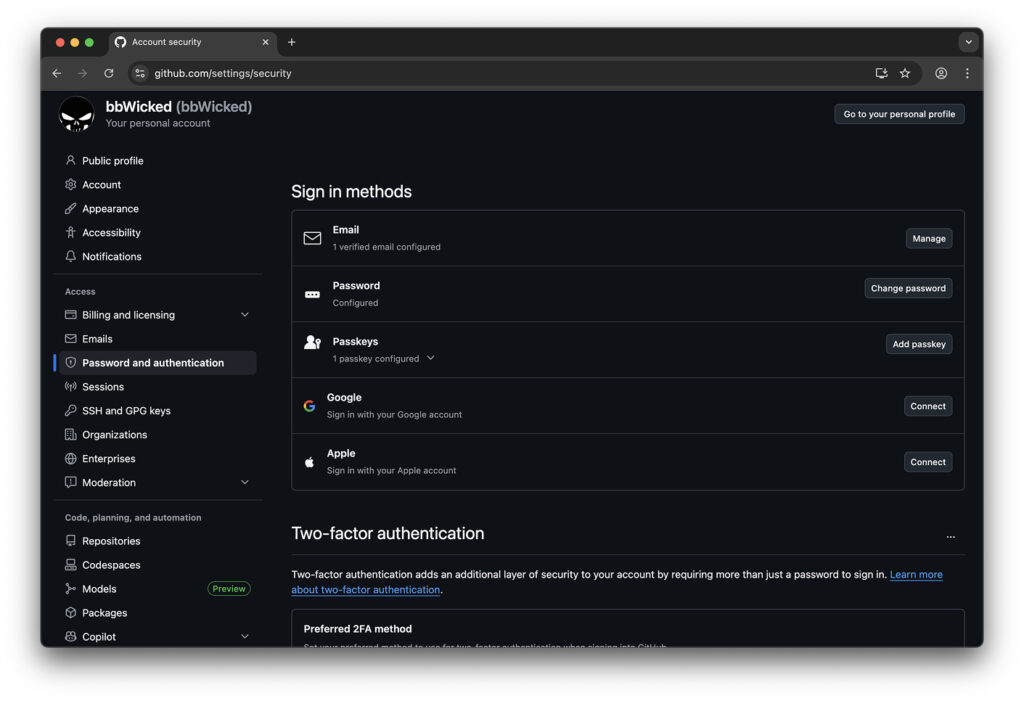The width and height of the screenshot is (1024, 701).
Task: Click the green Preview badge
Action: (x=229, y=589)
